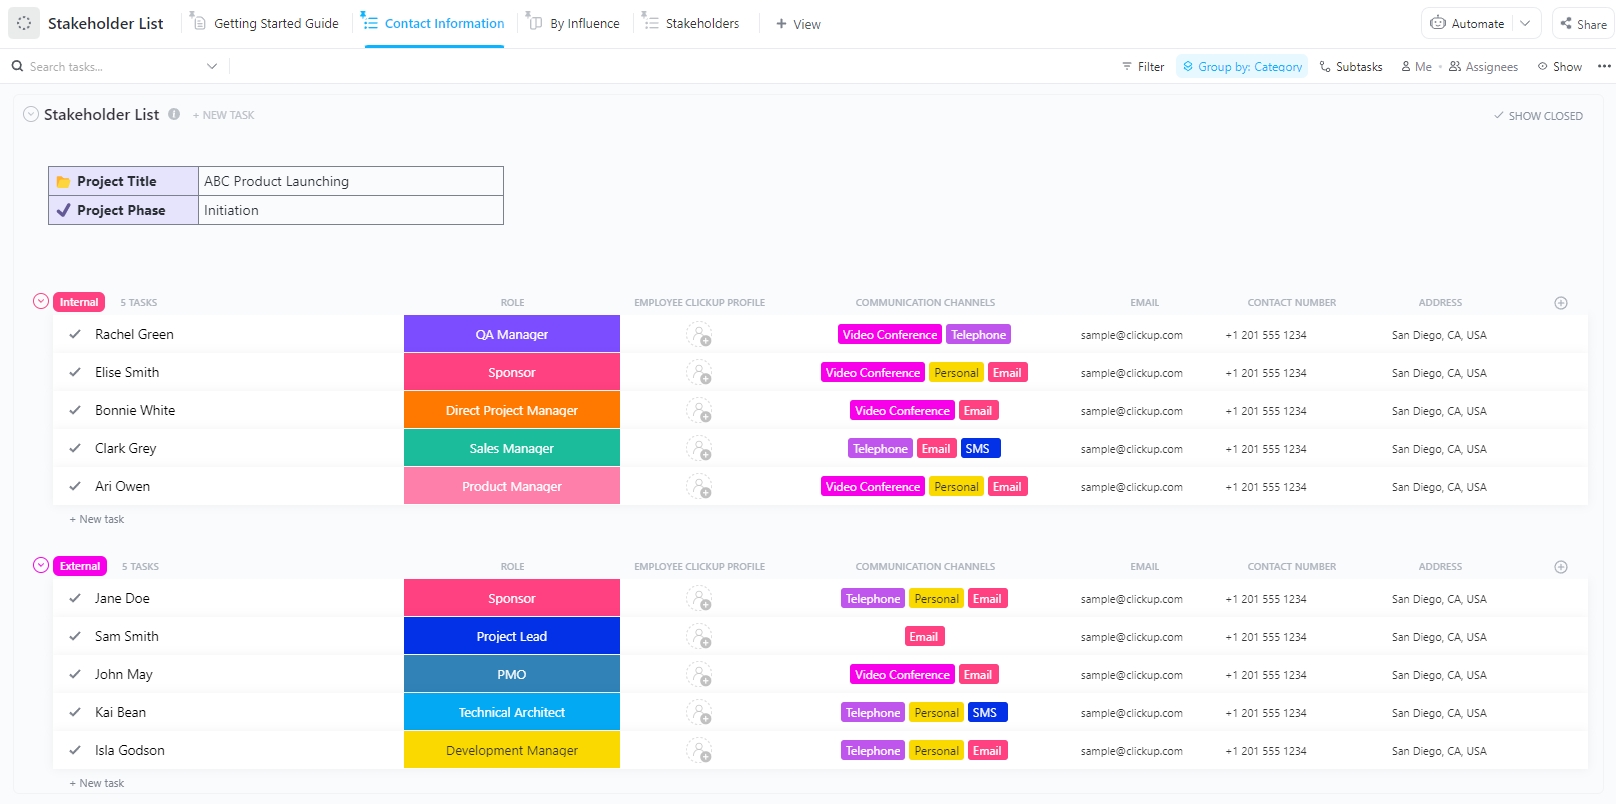This screenshot has width=1616, height=804.
Task: Collapse the Internal group
Action: pyautogui.click(x=41, y=301)
